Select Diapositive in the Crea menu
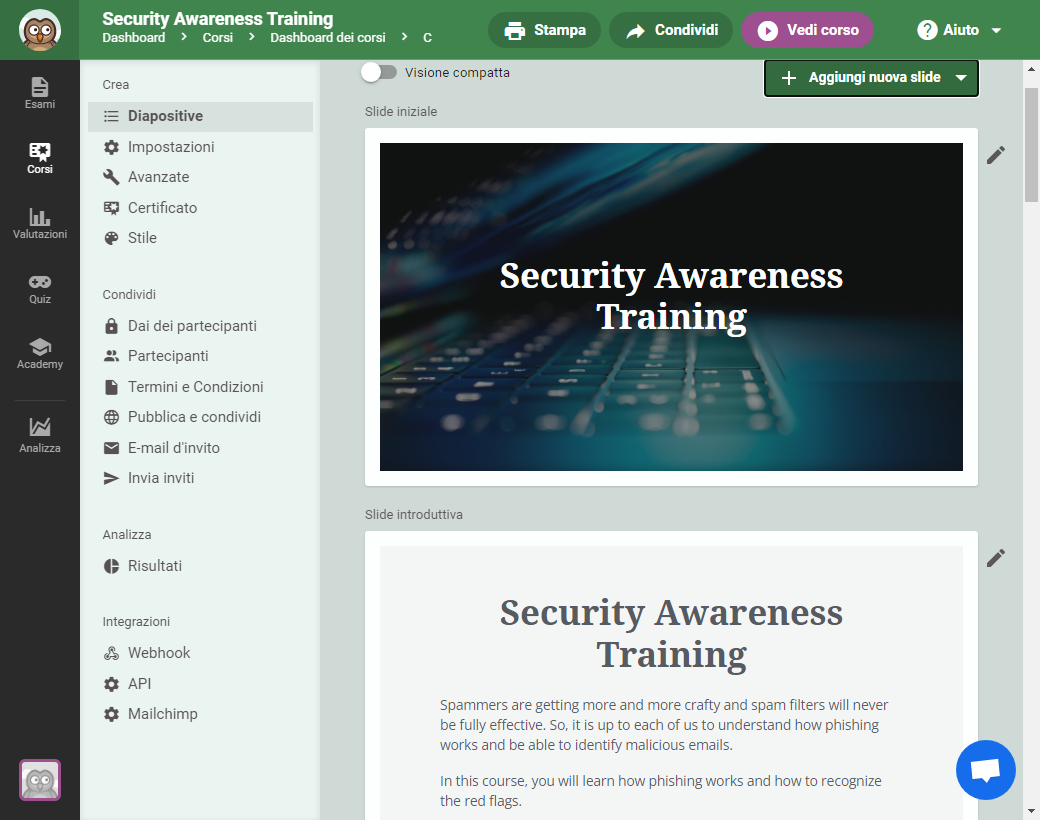1040x820 pixels. tap(200, 116)
